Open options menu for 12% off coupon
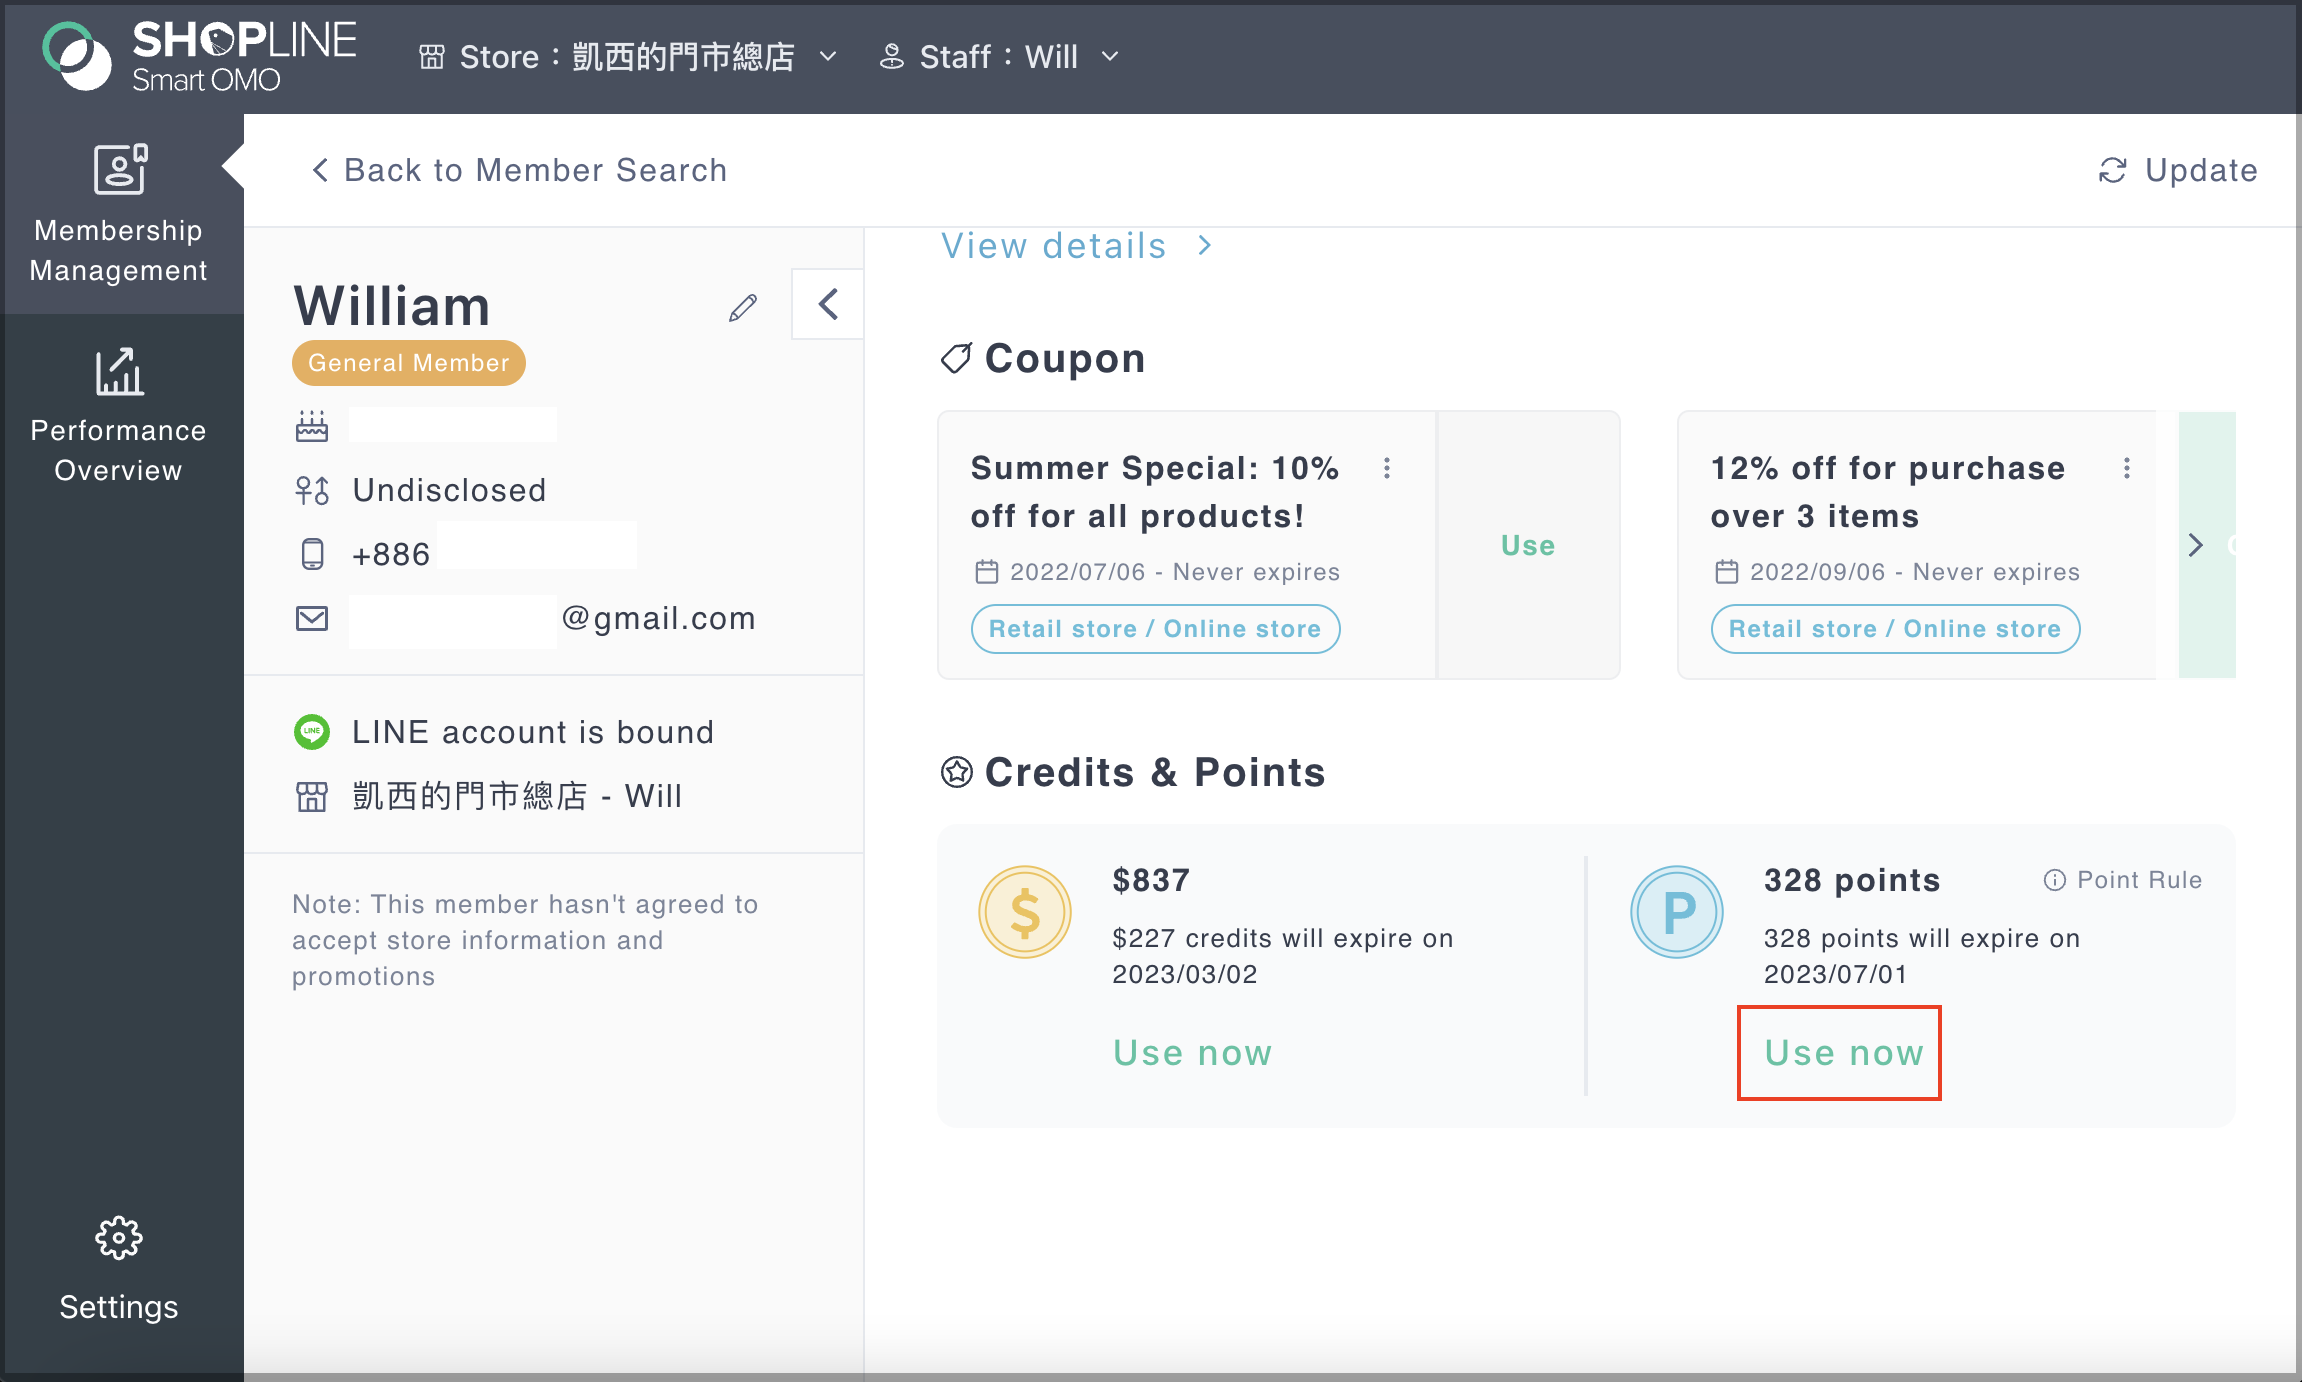This screenshot has width=2302, height=1382. click(2127, 468)
